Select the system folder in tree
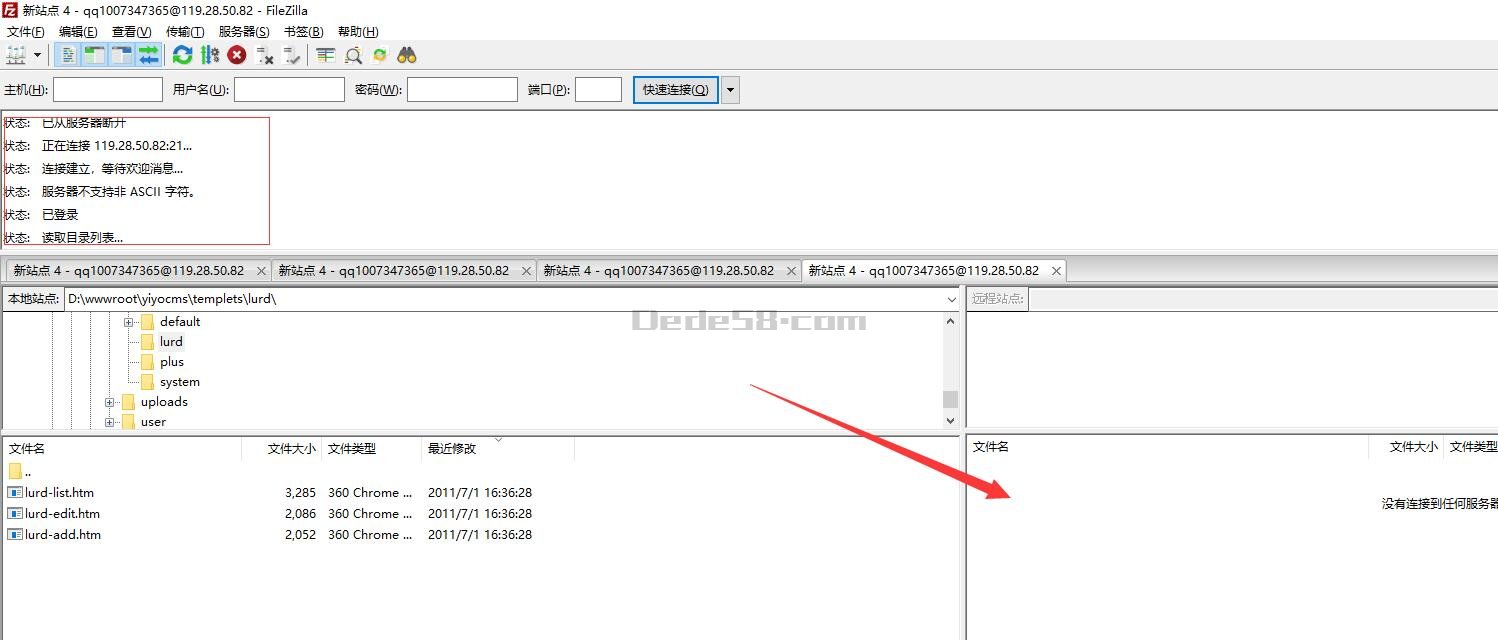This screenshot has height=640, width=1498. point(180,382)
